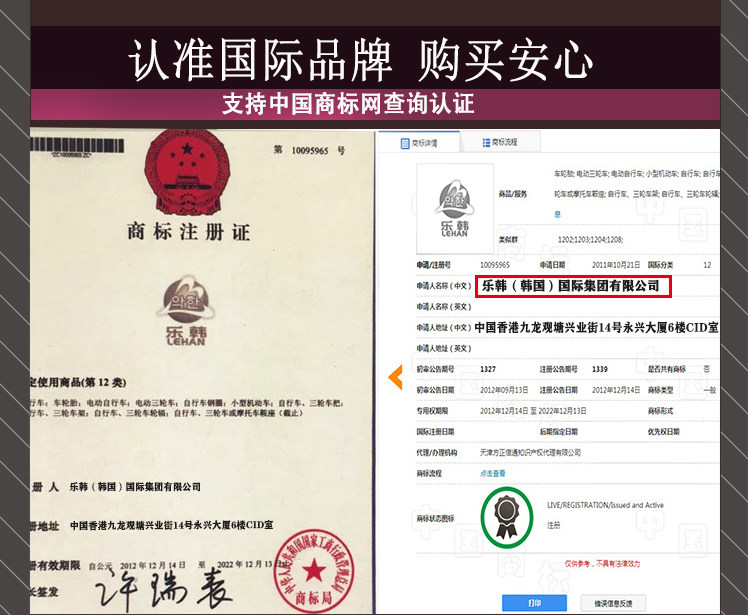Click the orange back arrow beside the details

396,377
